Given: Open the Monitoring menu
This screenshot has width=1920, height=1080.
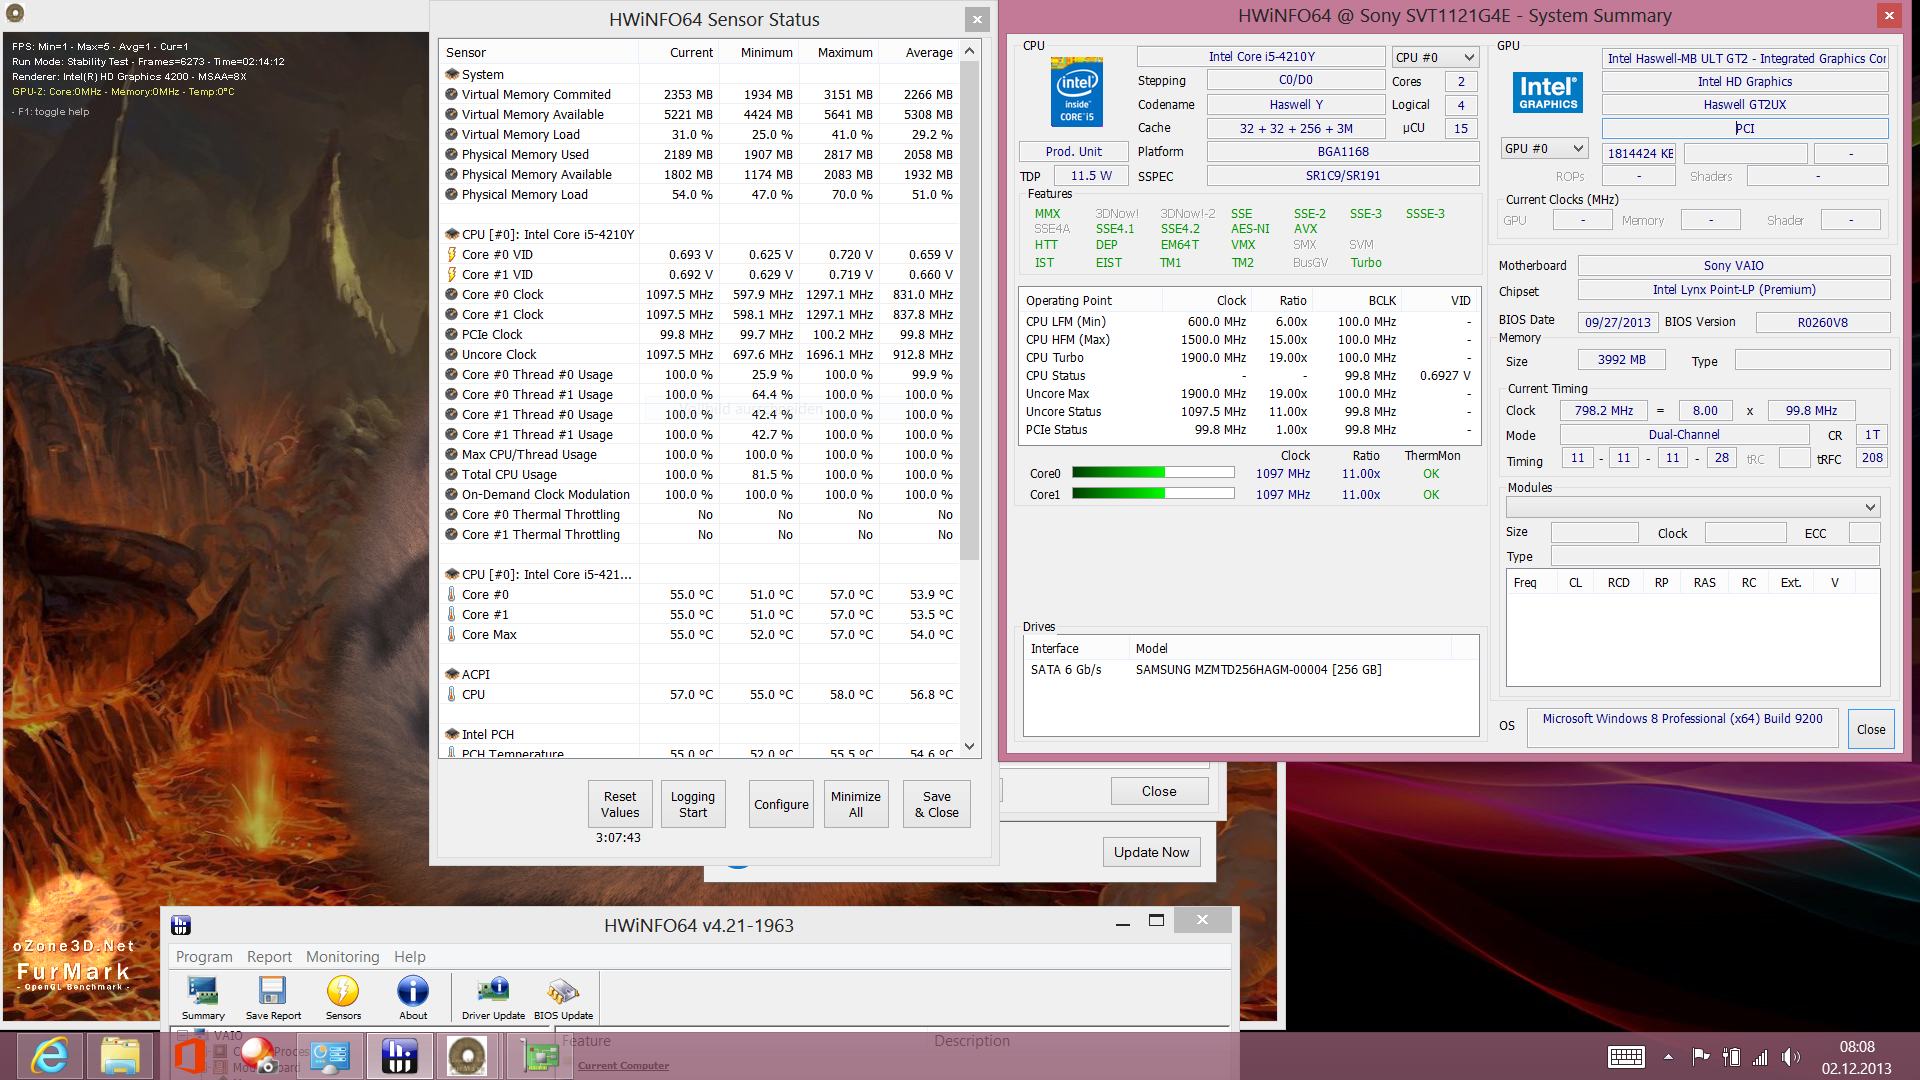Looking at the screenshot, I should point(342,957).
